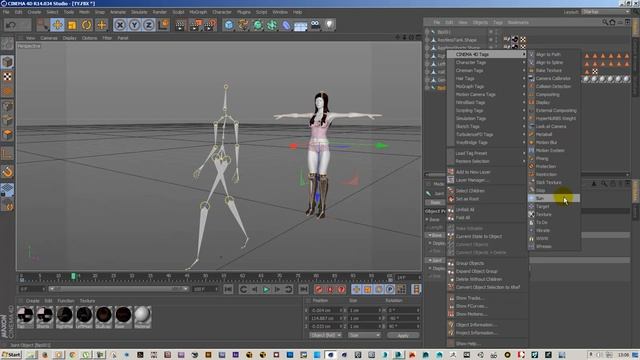Choose Vibrate tag from the submenu
640x360 pixels.
(553, 231)
